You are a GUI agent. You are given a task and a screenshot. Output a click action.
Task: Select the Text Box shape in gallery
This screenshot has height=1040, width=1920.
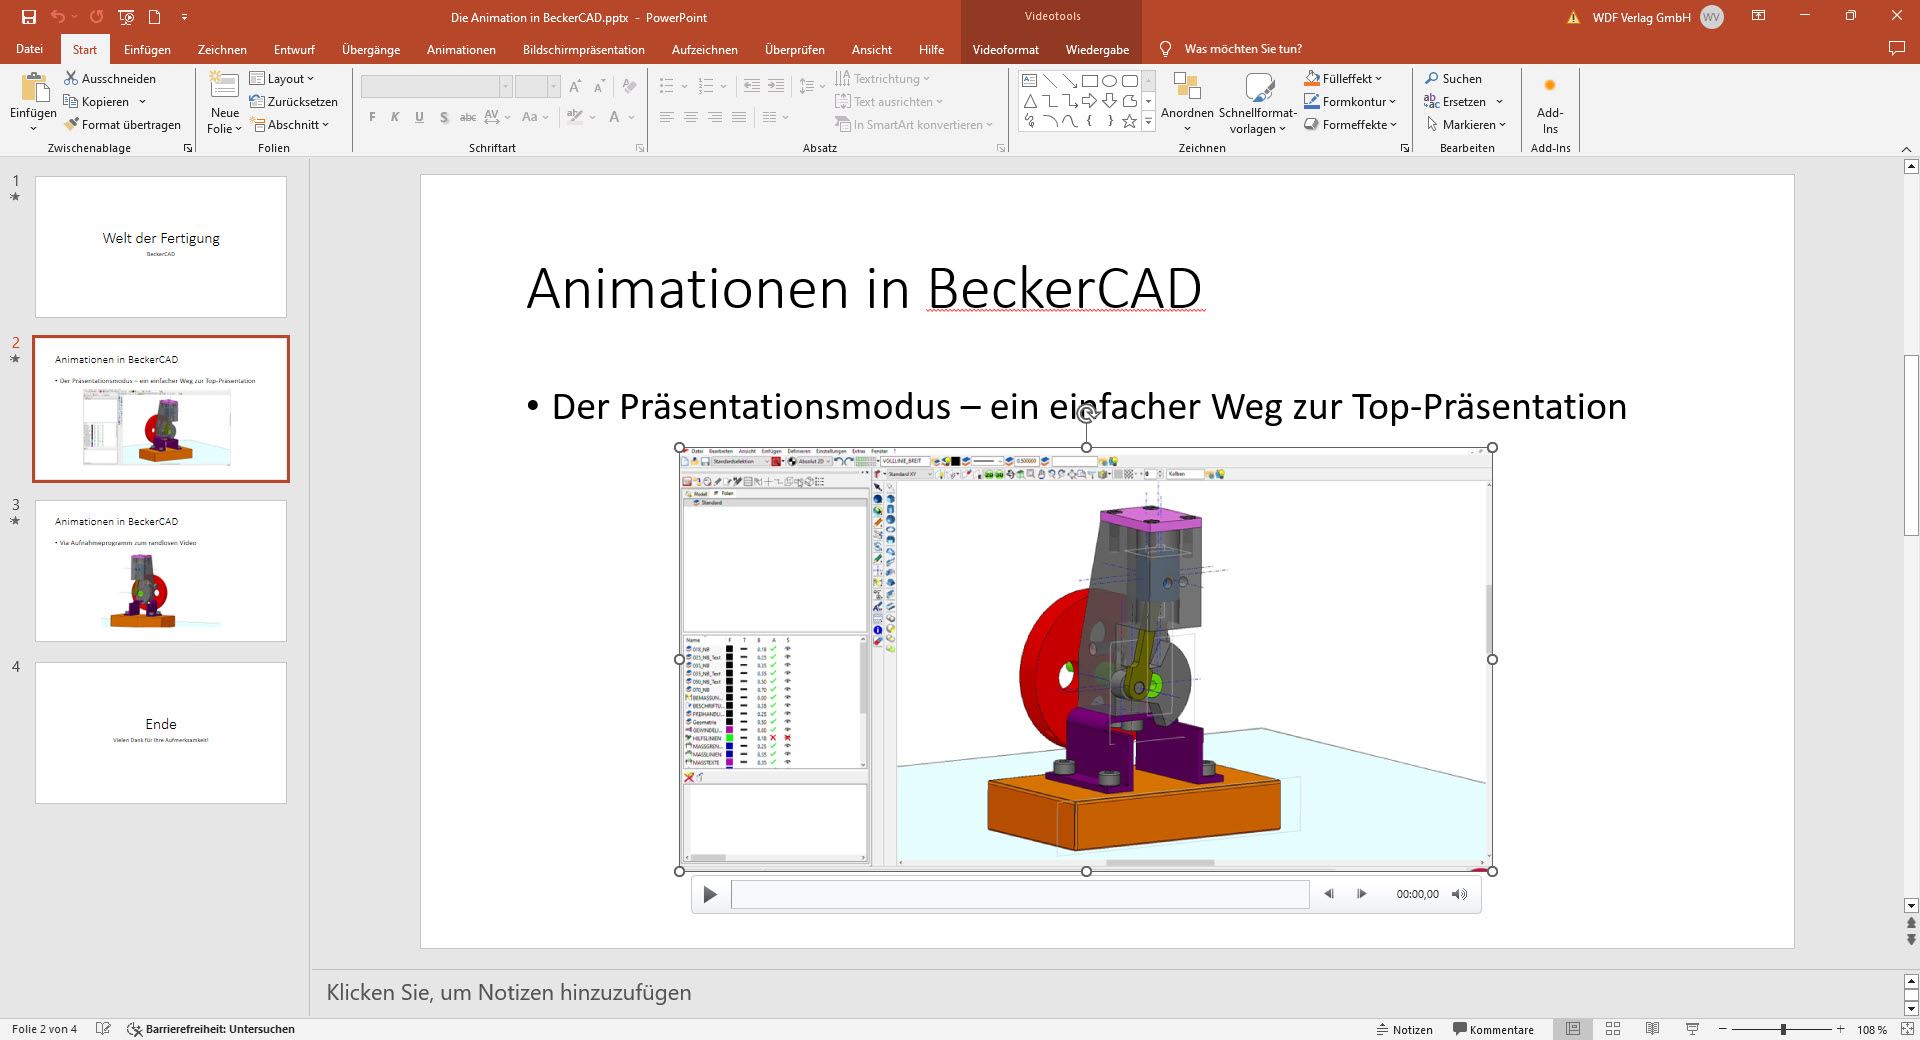click(x=1029, y=80)
